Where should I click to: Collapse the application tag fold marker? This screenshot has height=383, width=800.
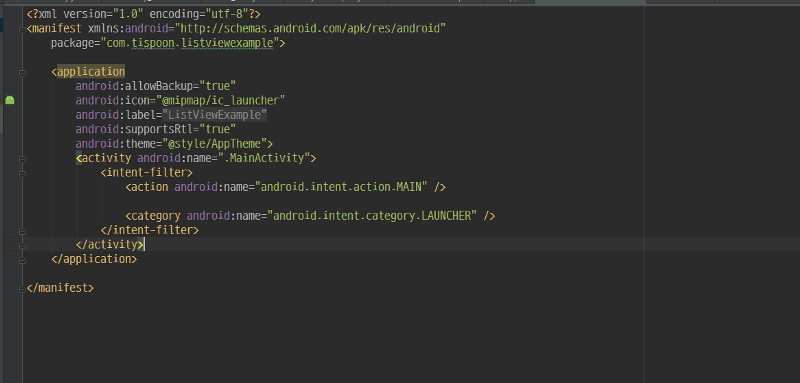(22, 73)
